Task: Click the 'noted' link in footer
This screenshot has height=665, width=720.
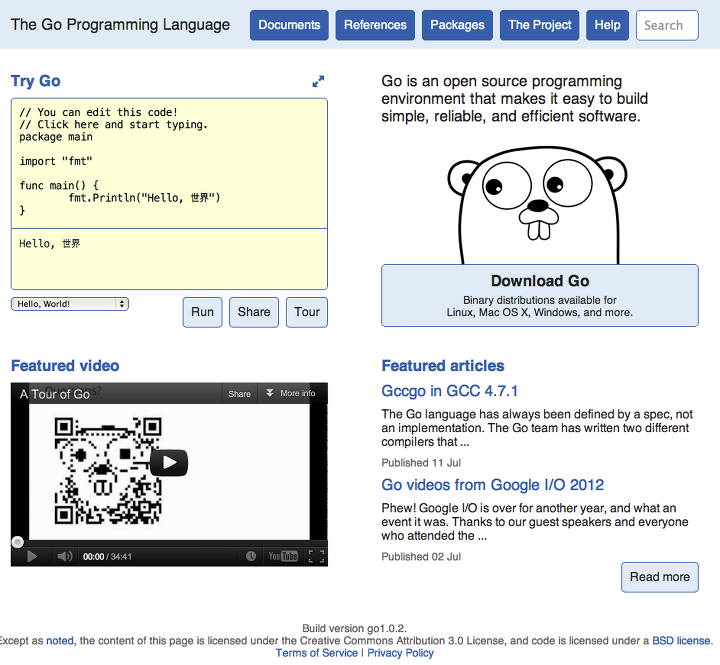Action: [60, 641]
